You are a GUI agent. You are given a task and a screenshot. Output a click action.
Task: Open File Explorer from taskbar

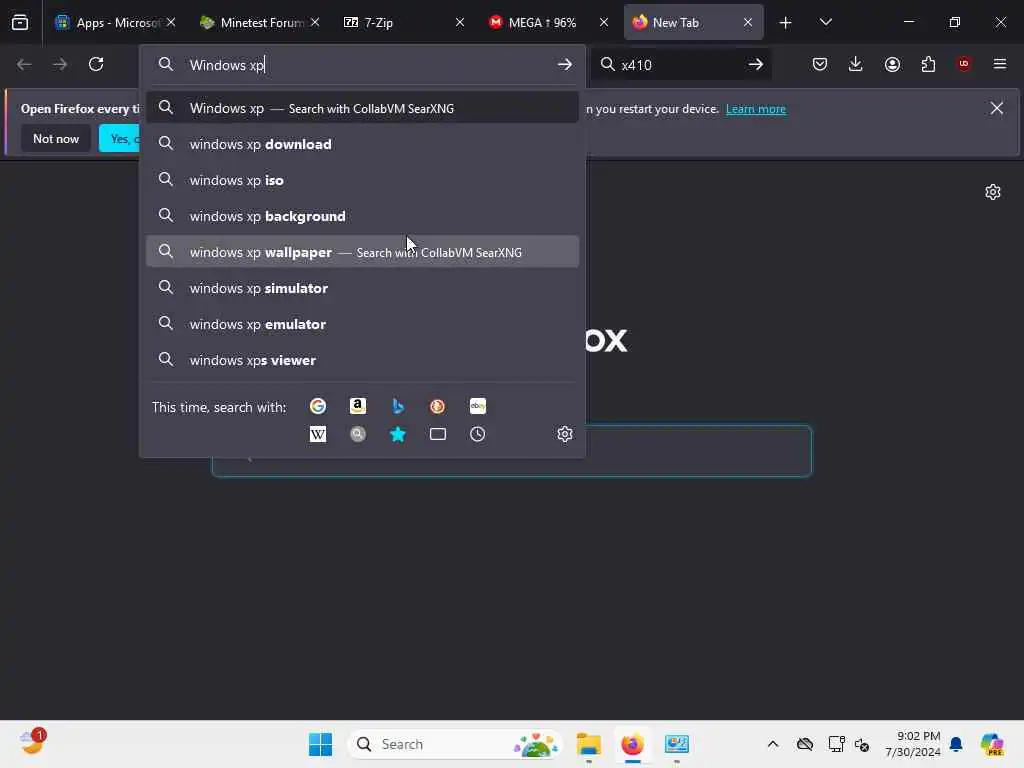click(588, 744)
